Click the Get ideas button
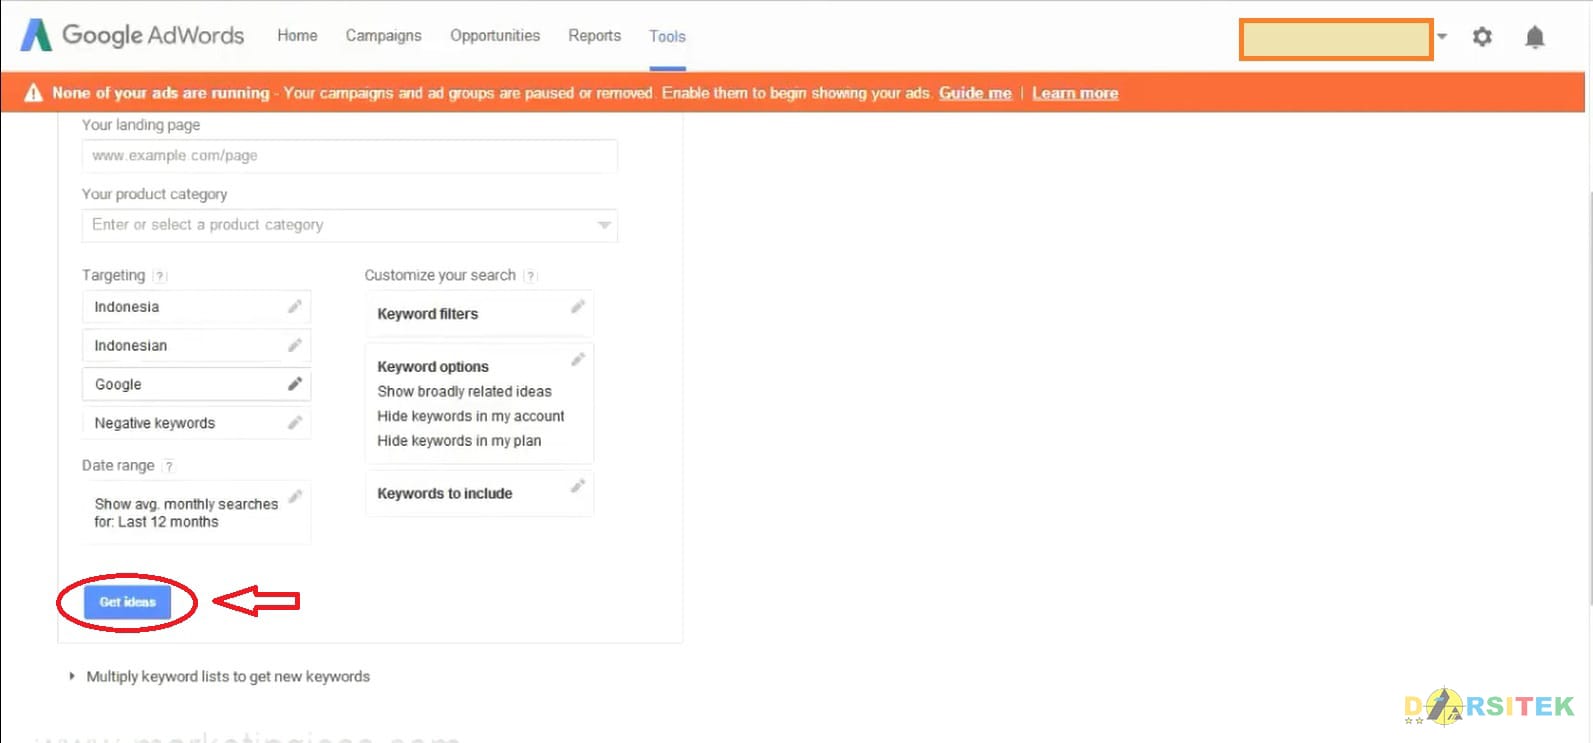 (x=128, y=602)
